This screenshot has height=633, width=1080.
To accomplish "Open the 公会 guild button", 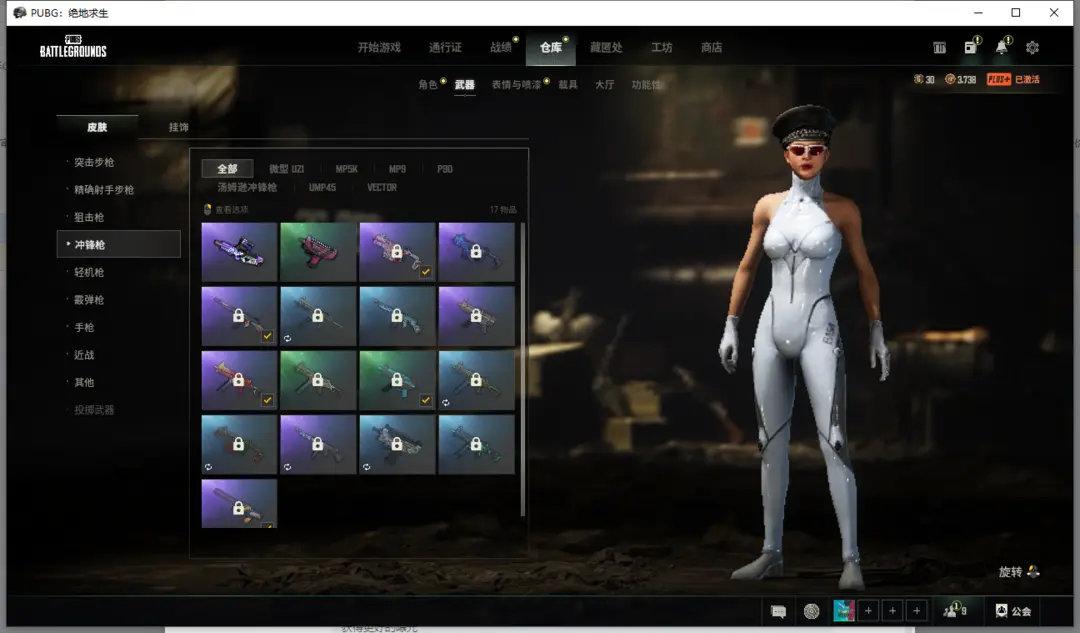I will (1013, 611).
